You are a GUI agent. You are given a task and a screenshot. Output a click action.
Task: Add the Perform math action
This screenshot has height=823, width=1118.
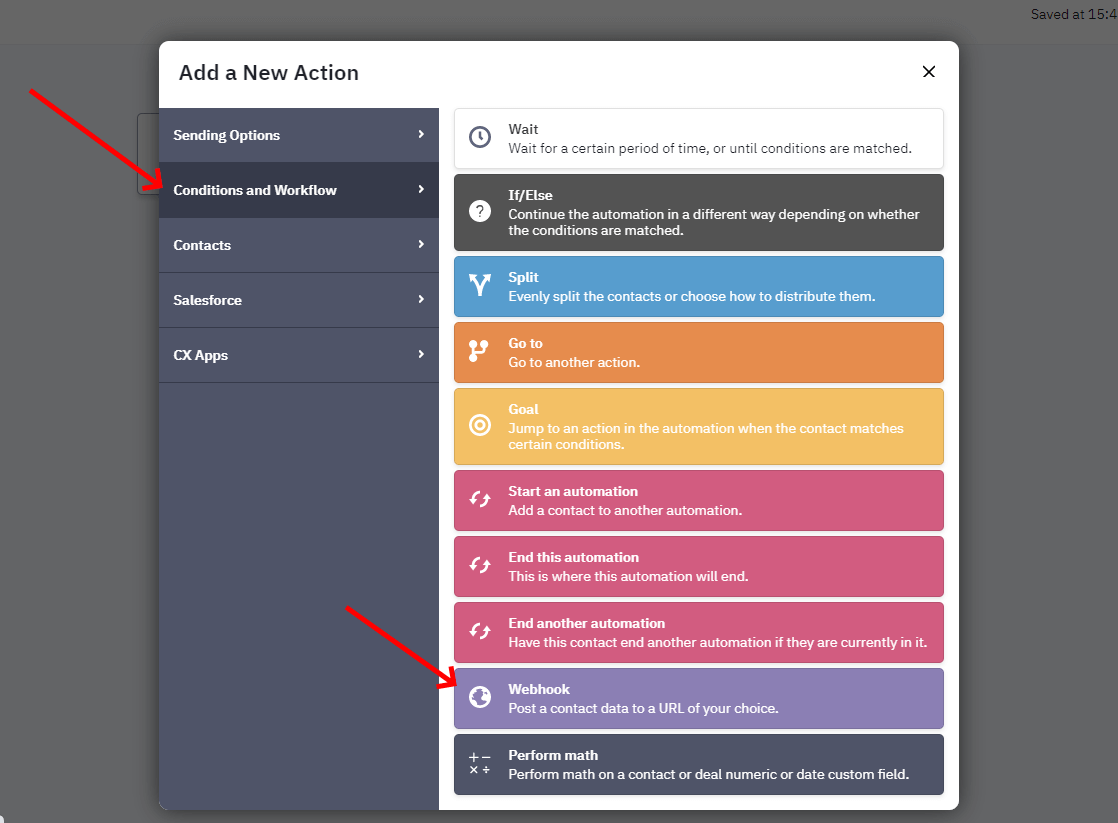point(698,764)
